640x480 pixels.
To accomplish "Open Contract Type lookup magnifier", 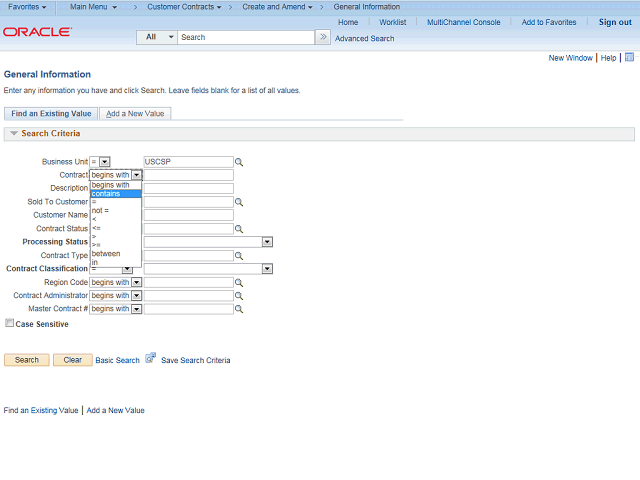I will click(x=239, y=256).
